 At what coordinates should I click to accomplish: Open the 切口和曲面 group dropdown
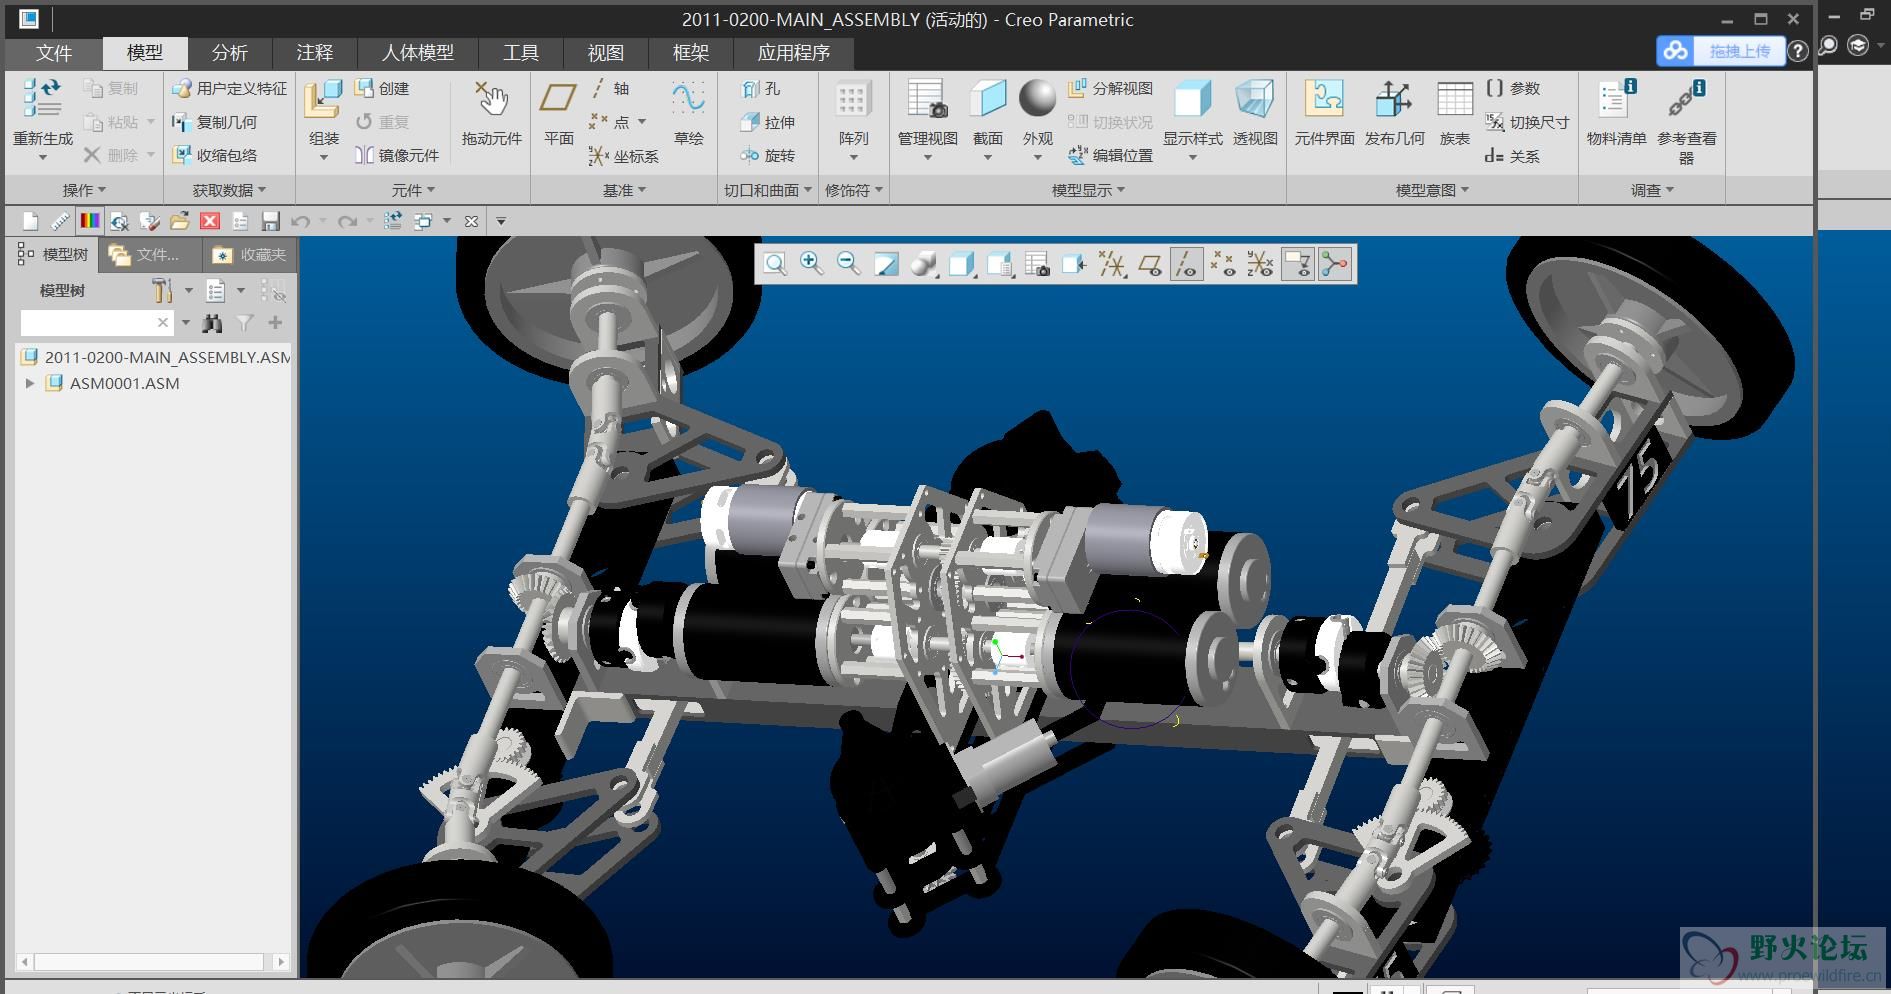[x=767, y=190]
